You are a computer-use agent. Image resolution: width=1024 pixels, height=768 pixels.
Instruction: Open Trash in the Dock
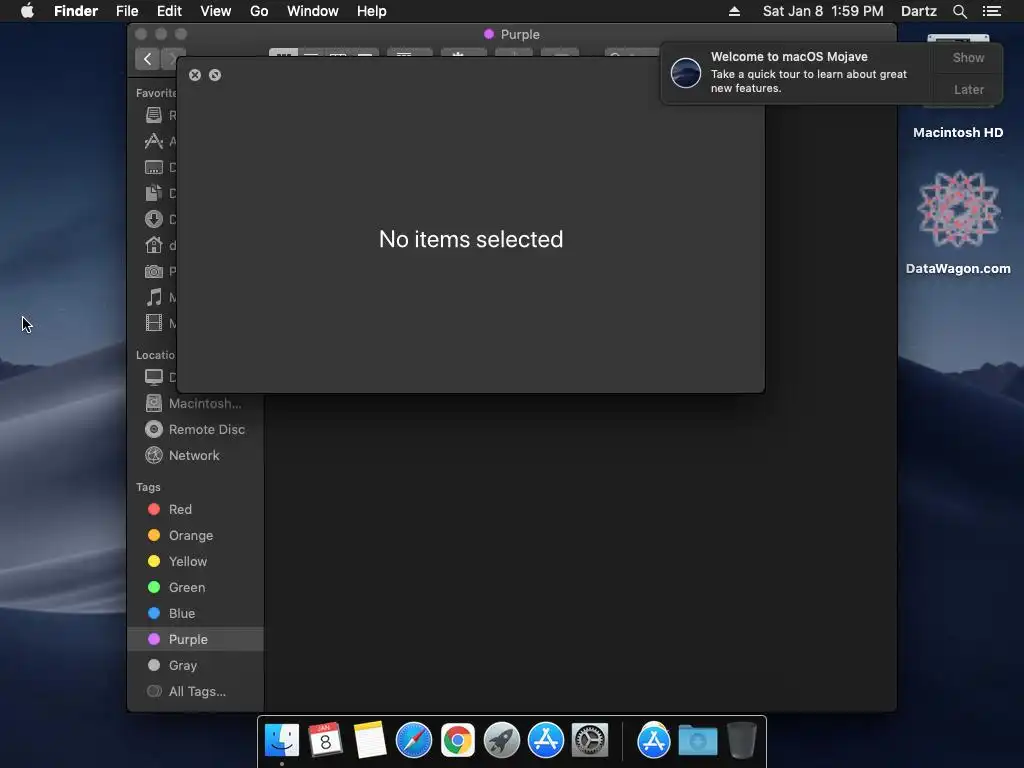[x=742, y=740]
